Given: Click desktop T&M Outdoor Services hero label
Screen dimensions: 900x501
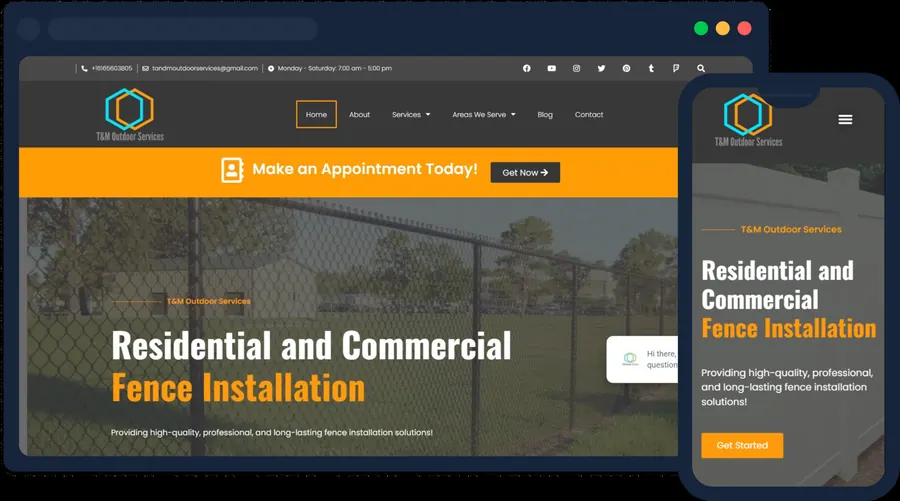Looking at the screenshot, I should tap(208, 301).
